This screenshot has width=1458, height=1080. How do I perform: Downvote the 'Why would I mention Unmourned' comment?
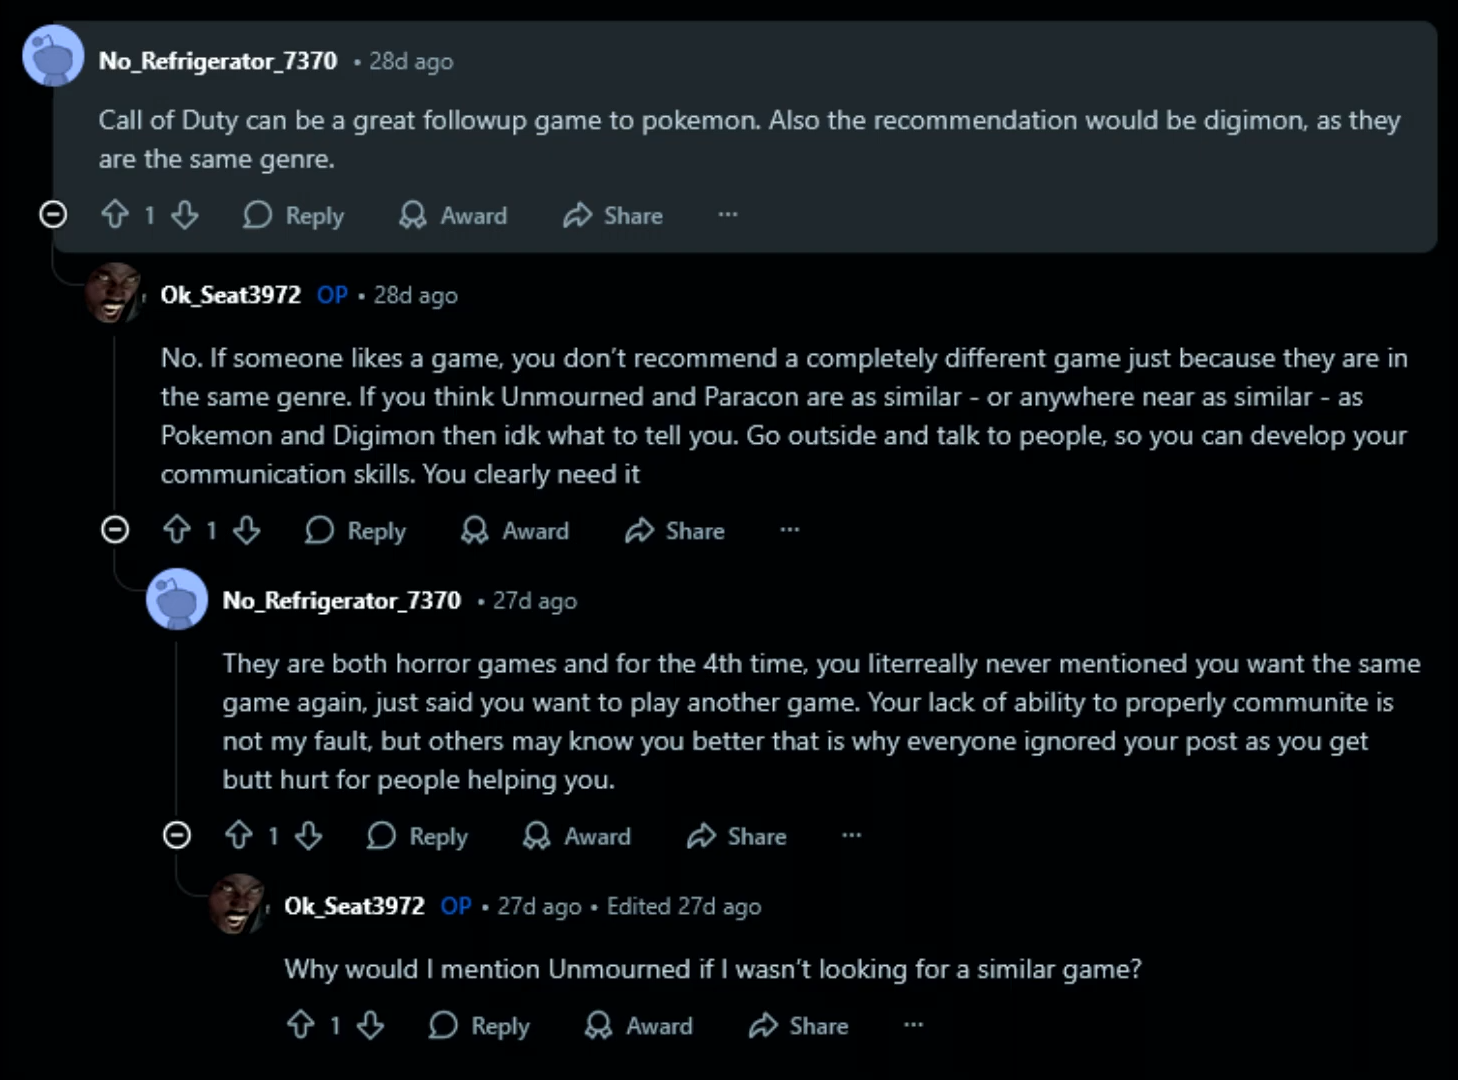(371, 1025)
